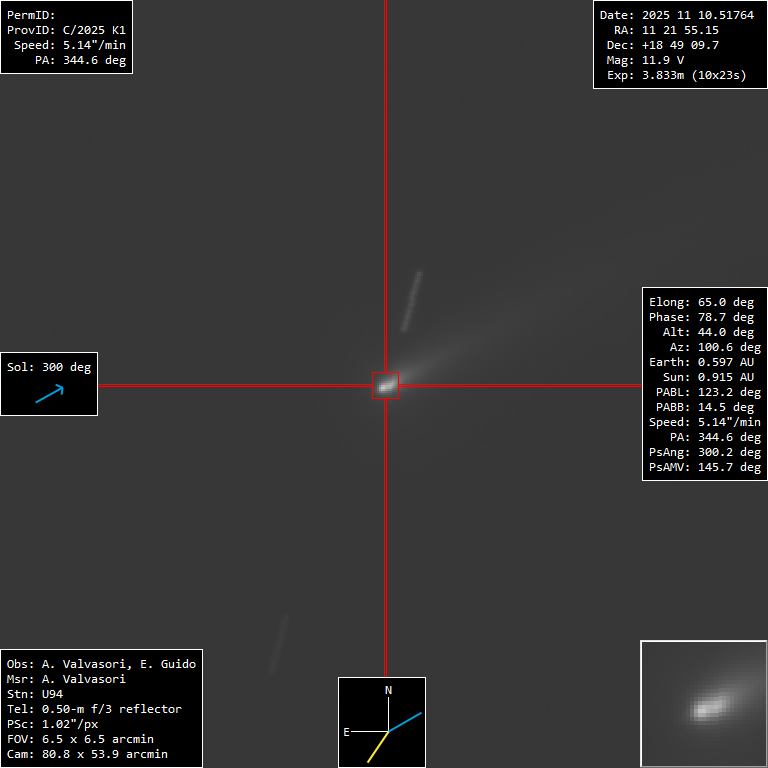Click the blue line in the compass box
The height and width of the screenshot is (768, 768).
pos(406,721)
